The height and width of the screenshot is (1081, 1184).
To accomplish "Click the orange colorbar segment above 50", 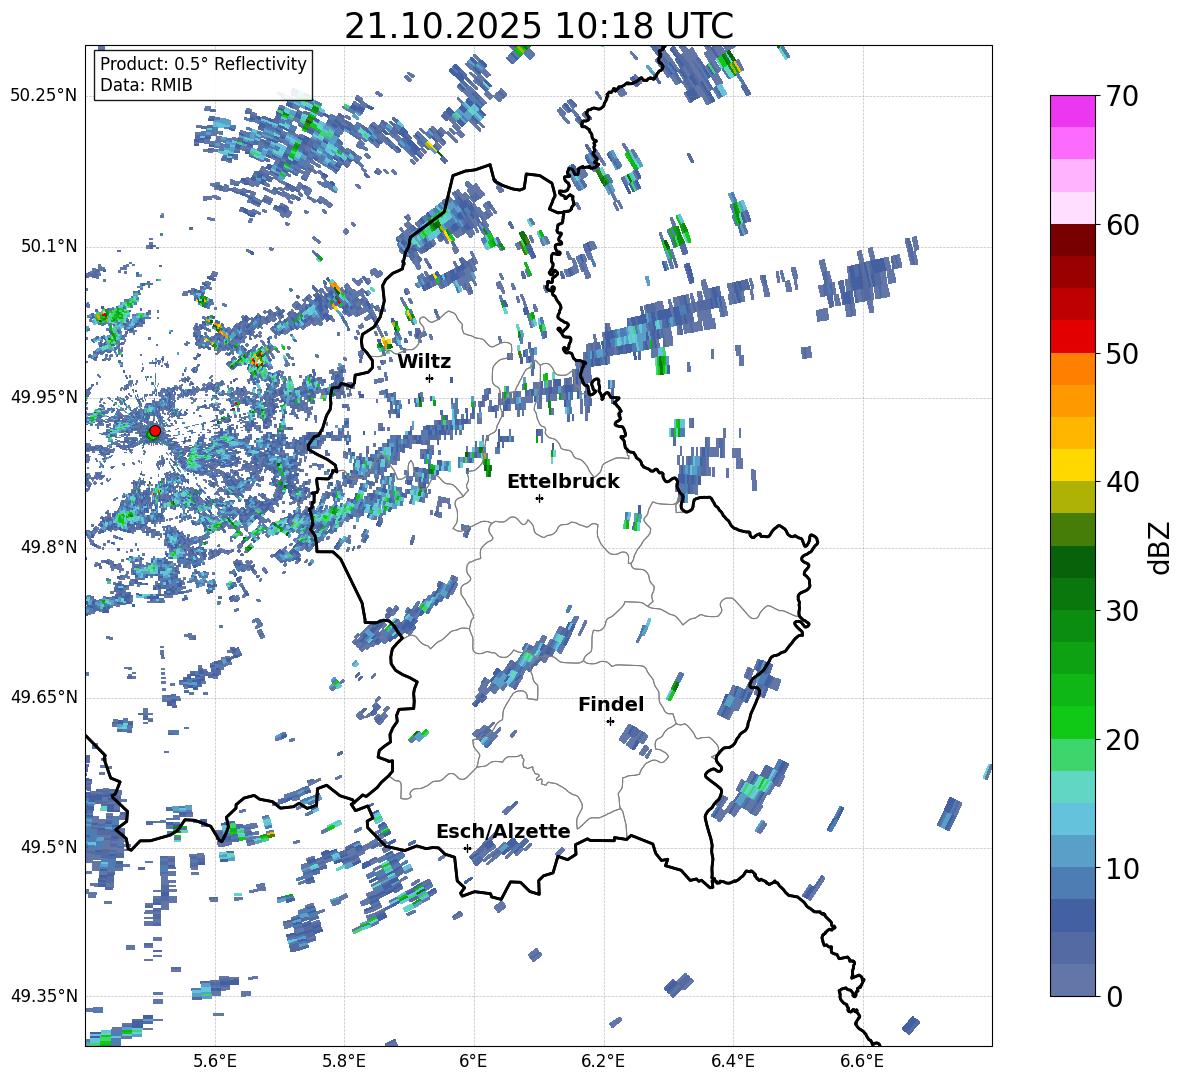I will [x=1073, y=369].
